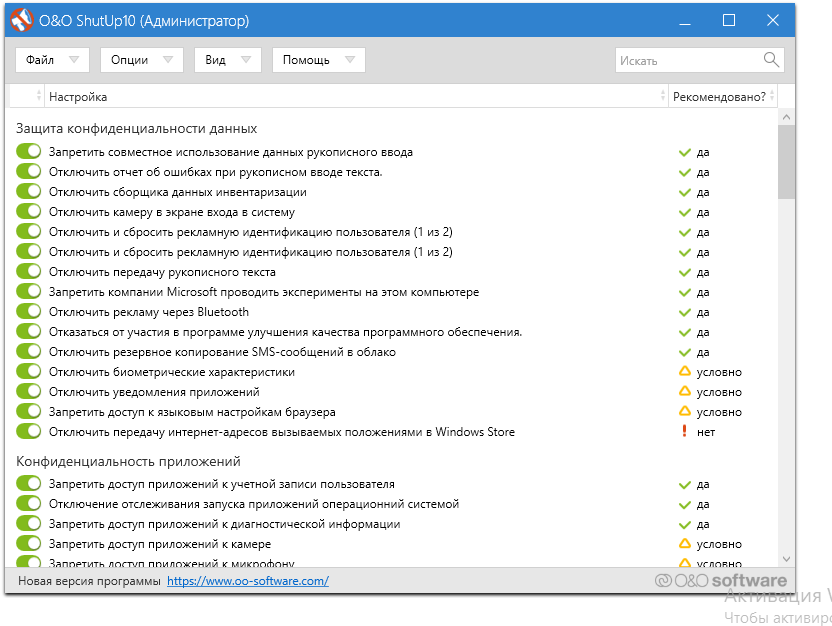Open the Опции dropdown arrow
Screen dimensions: 832x626
coord(168,59)
